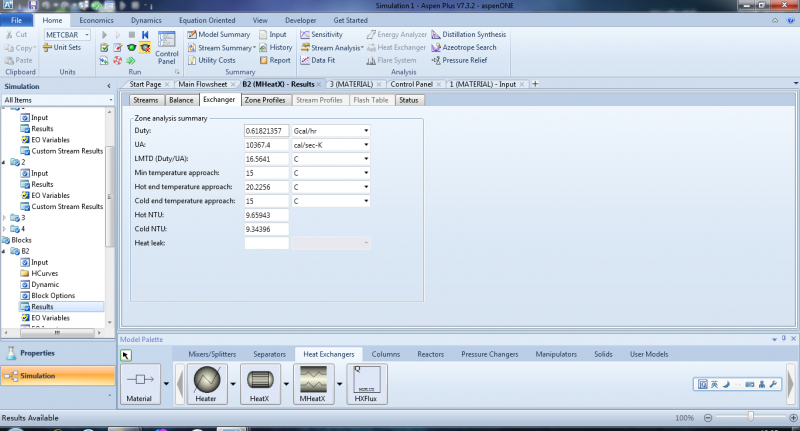Open the All Items filter dropdown
The width and height of the screenshot is (800, 431).
tap(109, 100)
